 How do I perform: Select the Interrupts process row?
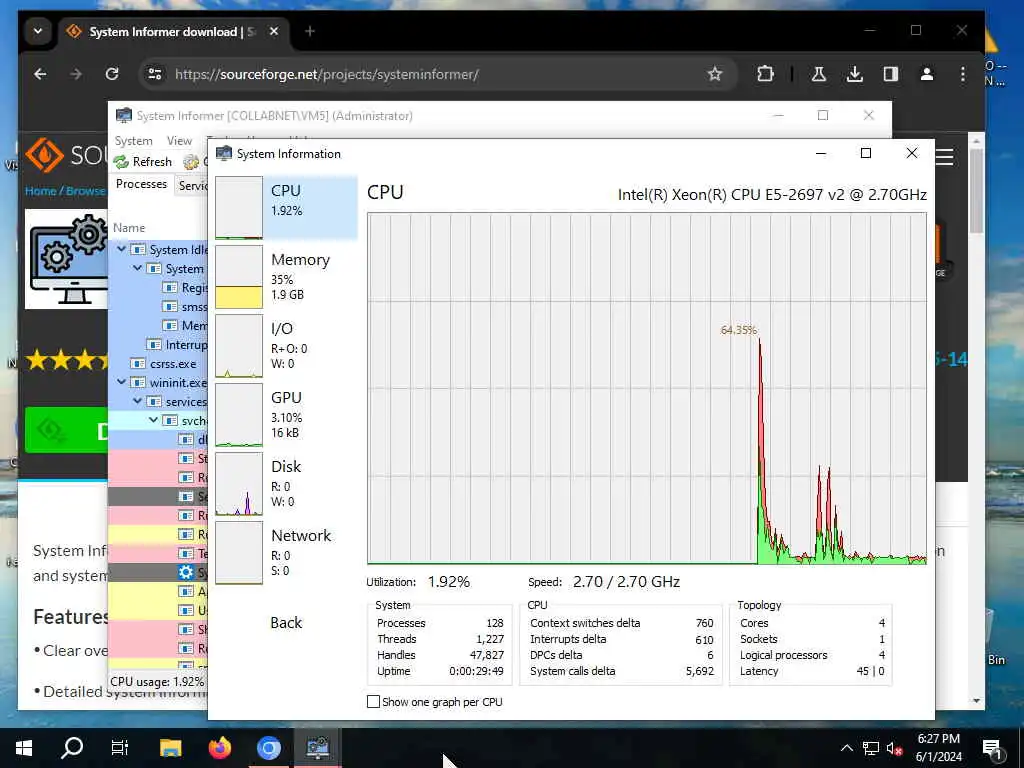tap(158, 344)
